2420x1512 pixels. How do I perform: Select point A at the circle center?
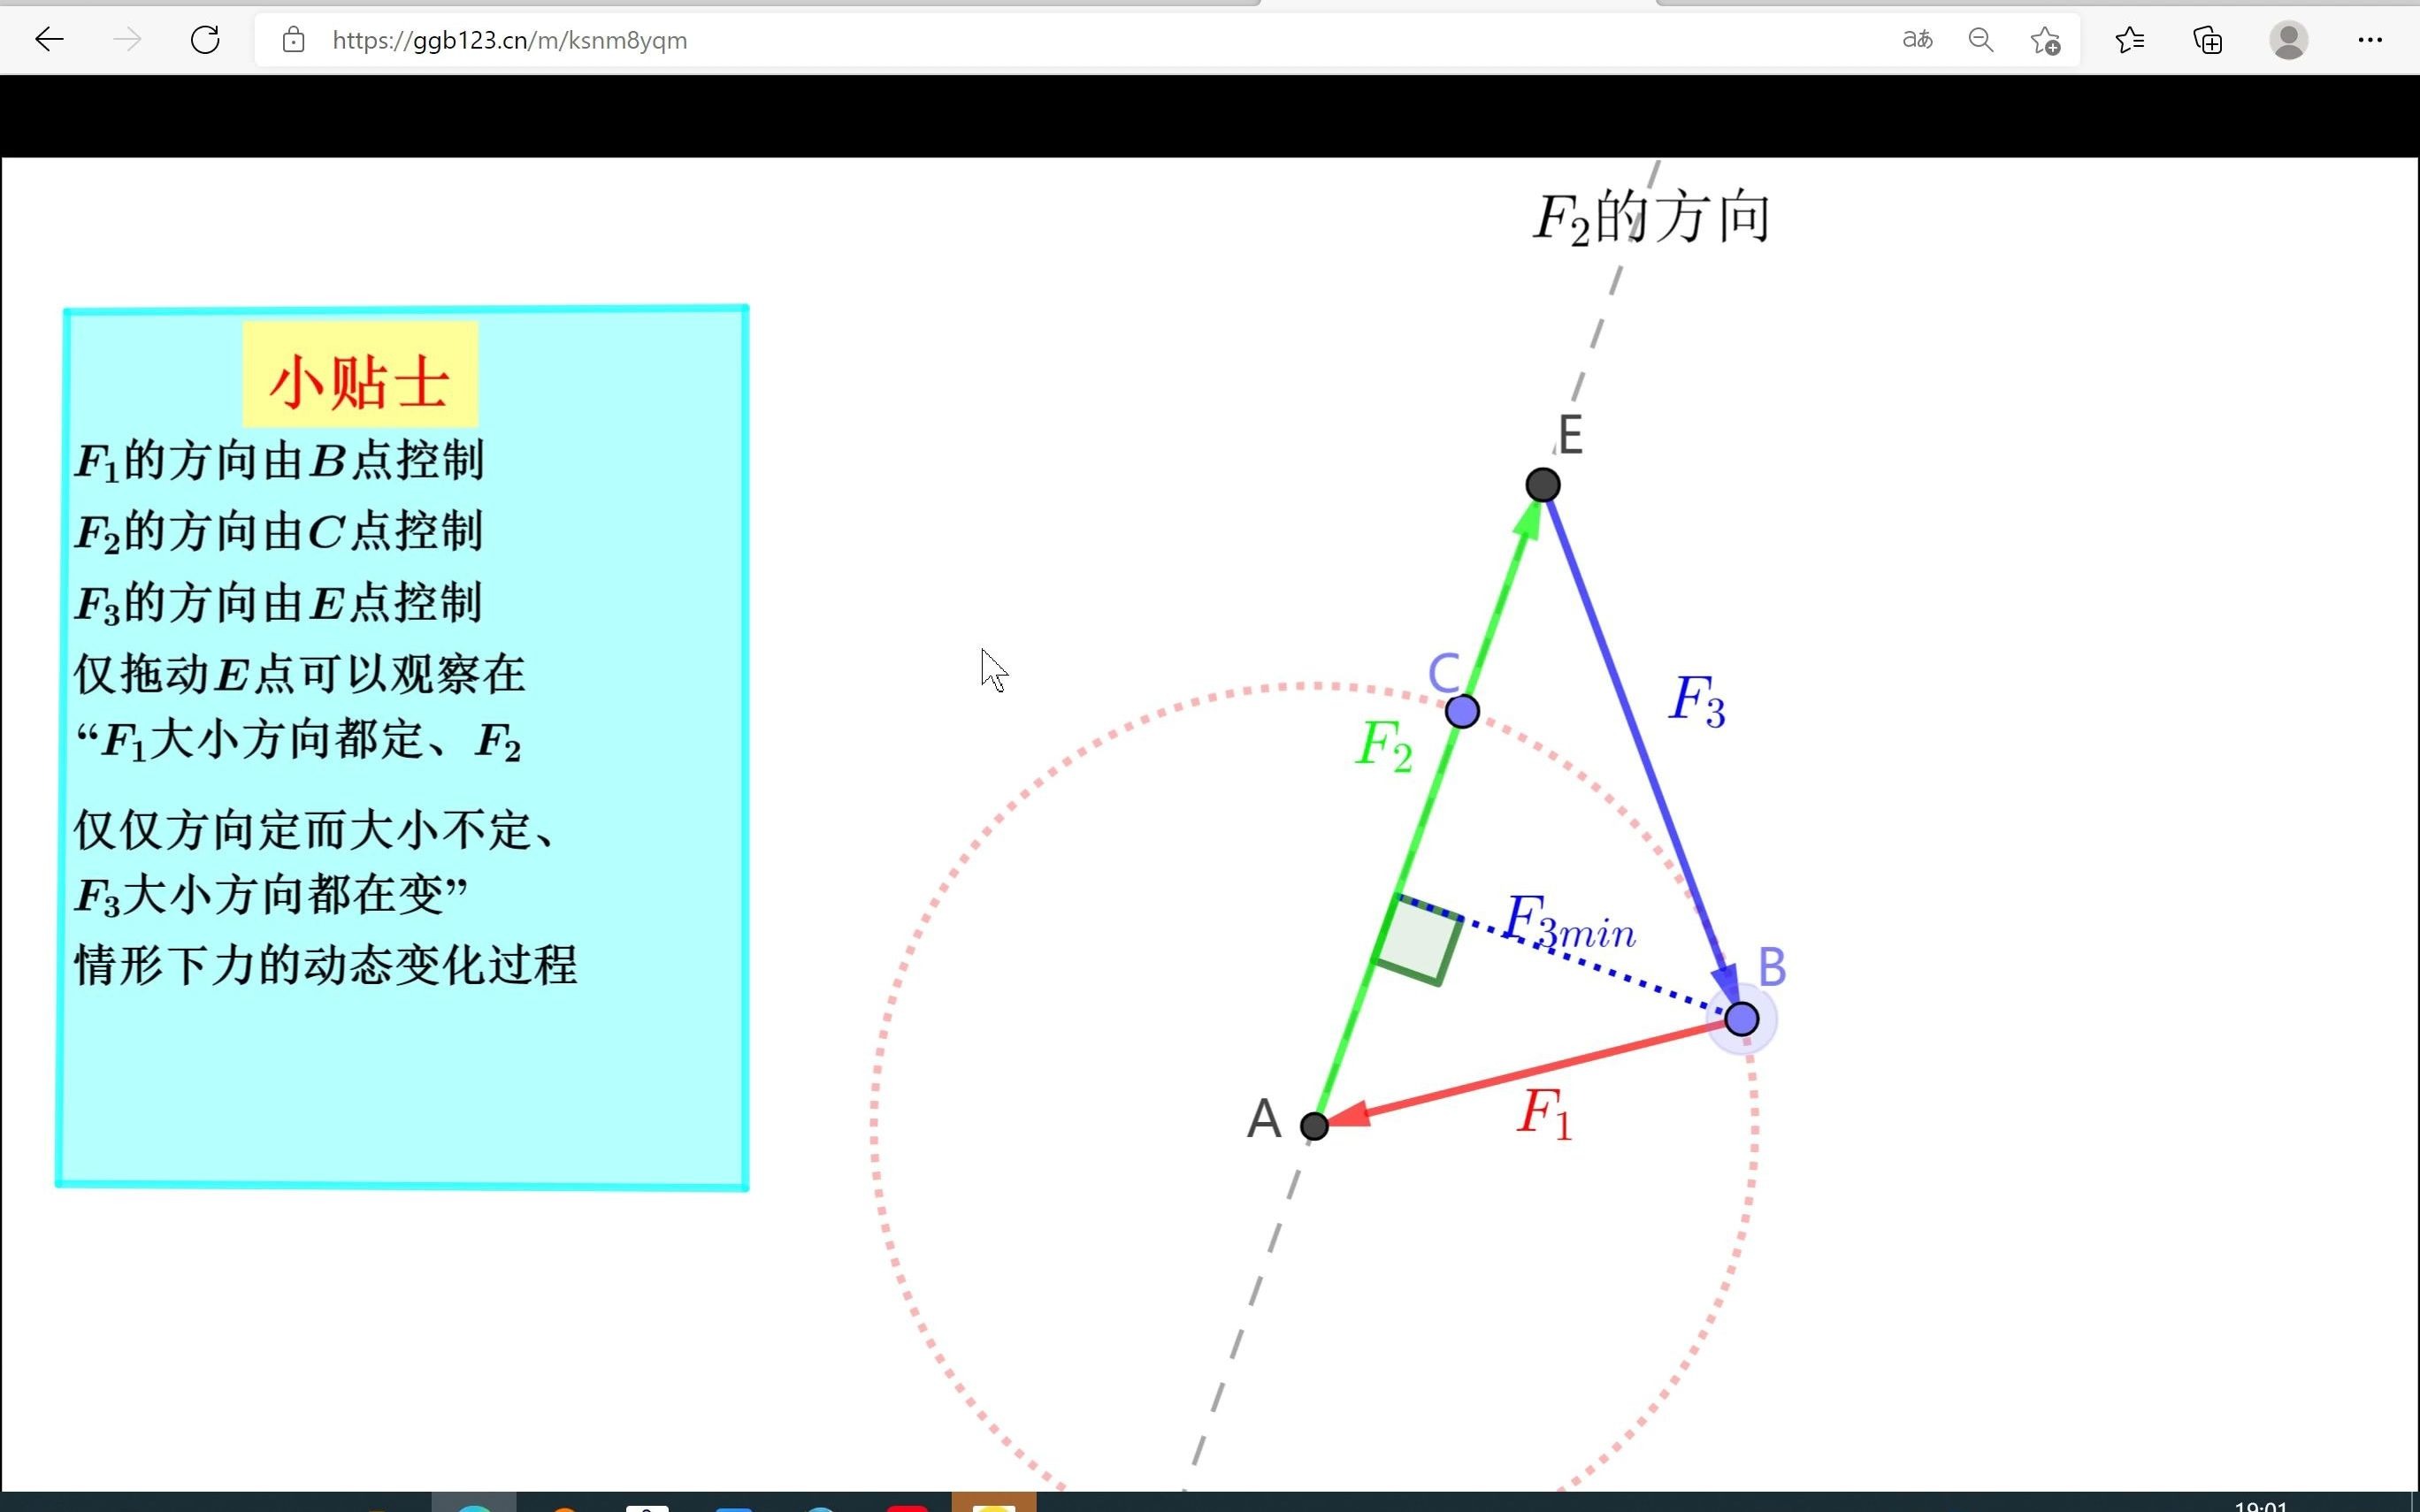pos(1314,1126)
